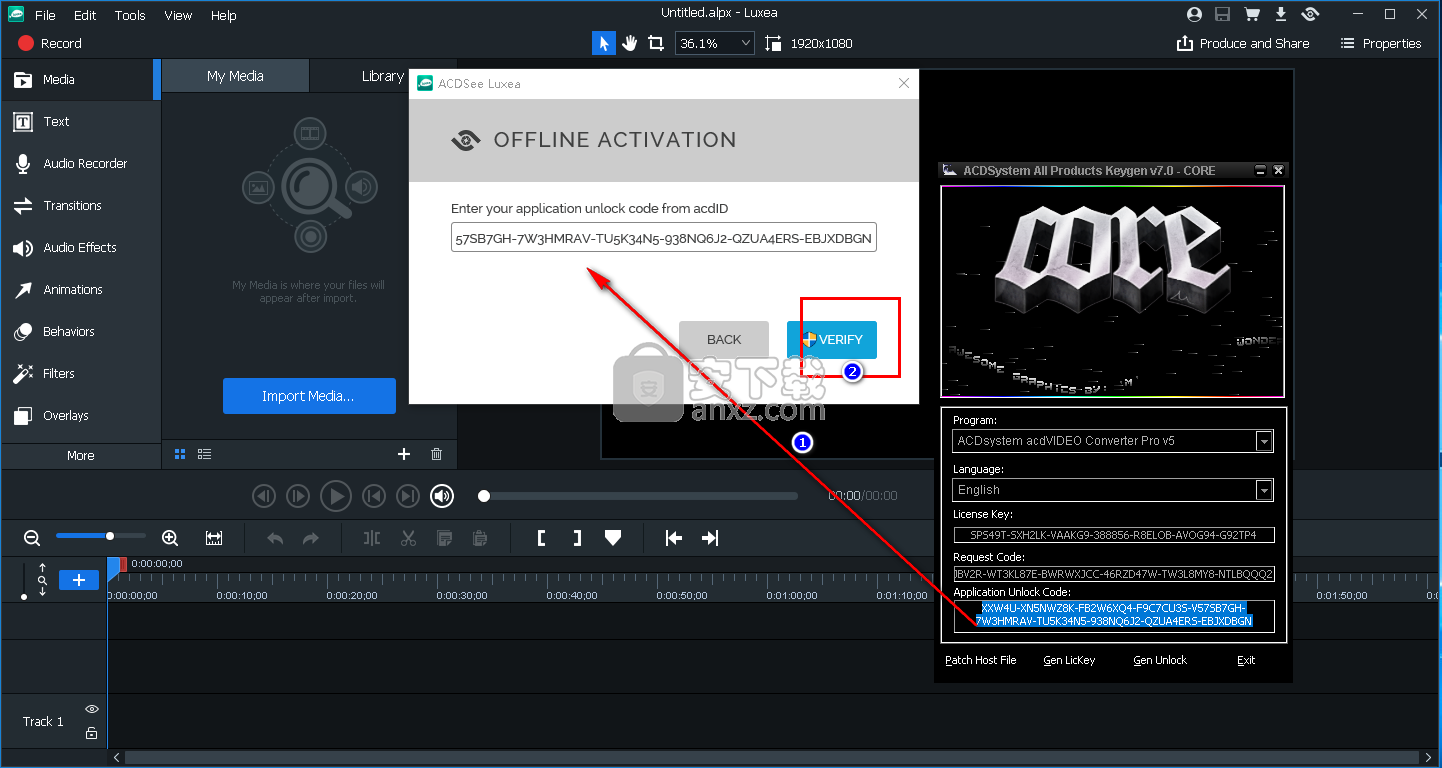Viewport: 1442px width, 768px height.
Task: Toggle Track 1 lock
Action: coord(92,733)
